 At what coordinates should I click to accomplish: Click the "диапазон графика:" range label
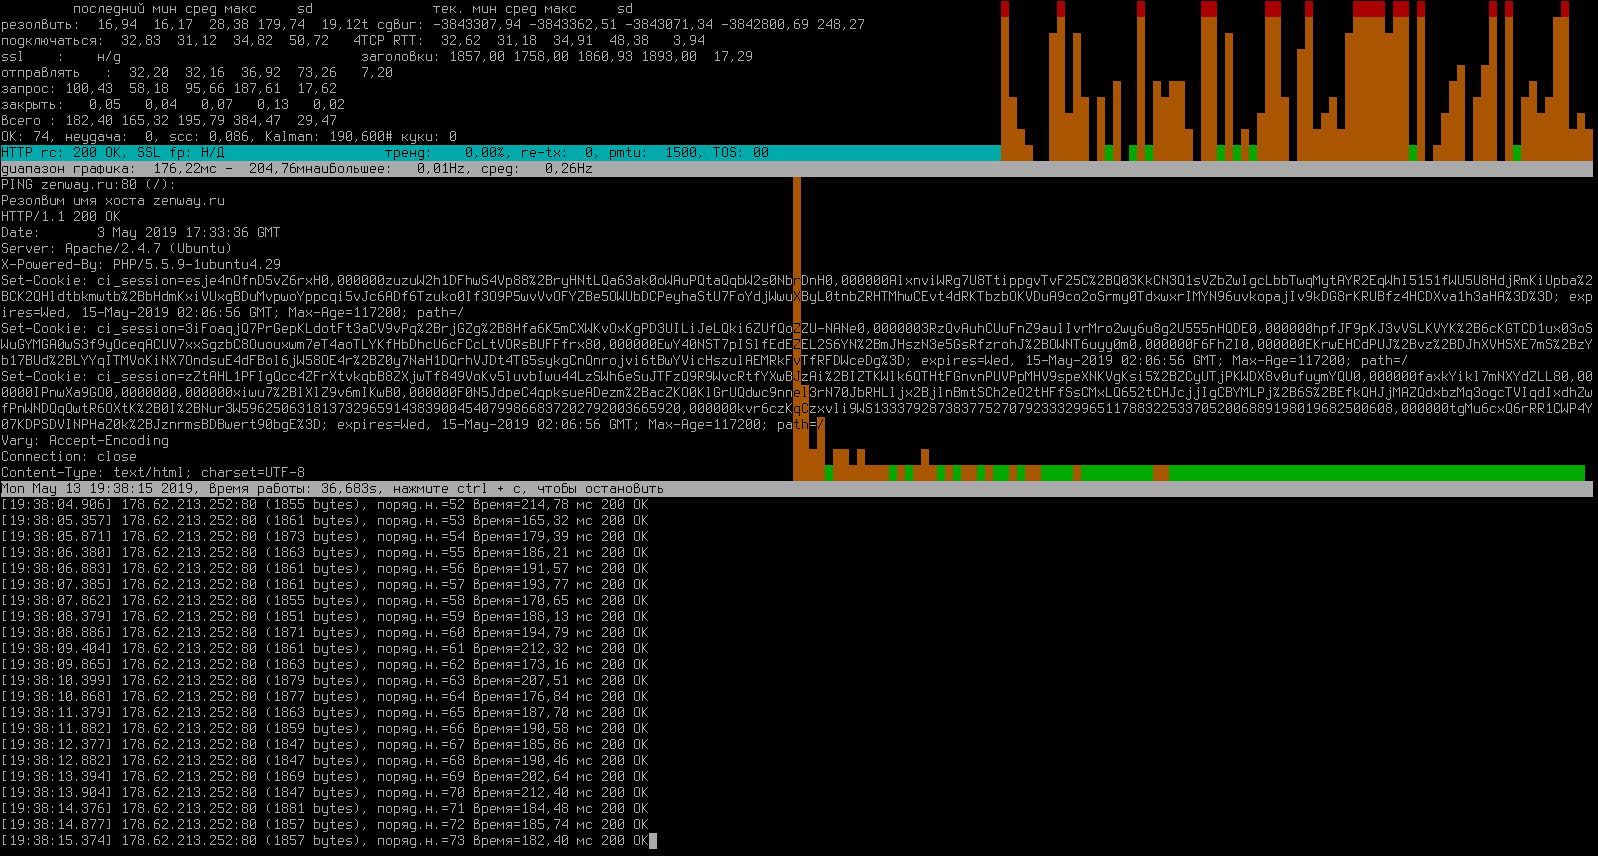coord(69,168)
